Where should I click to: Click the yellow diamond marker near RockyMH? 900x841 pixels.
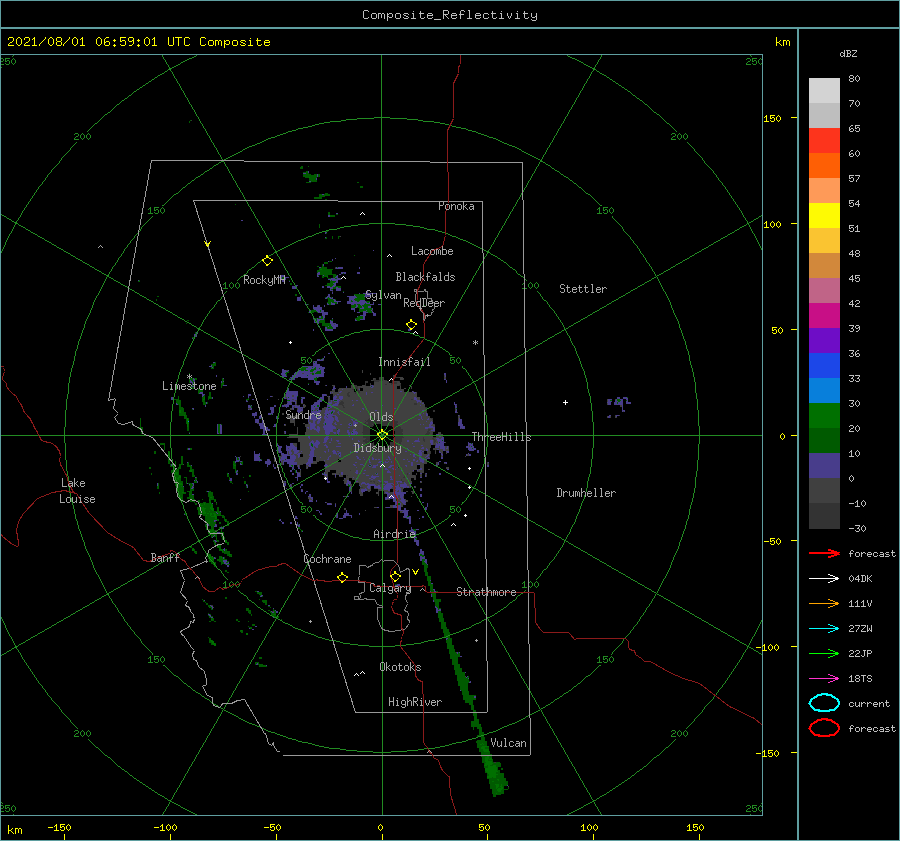pyautogui.click(x=267, y=261)
